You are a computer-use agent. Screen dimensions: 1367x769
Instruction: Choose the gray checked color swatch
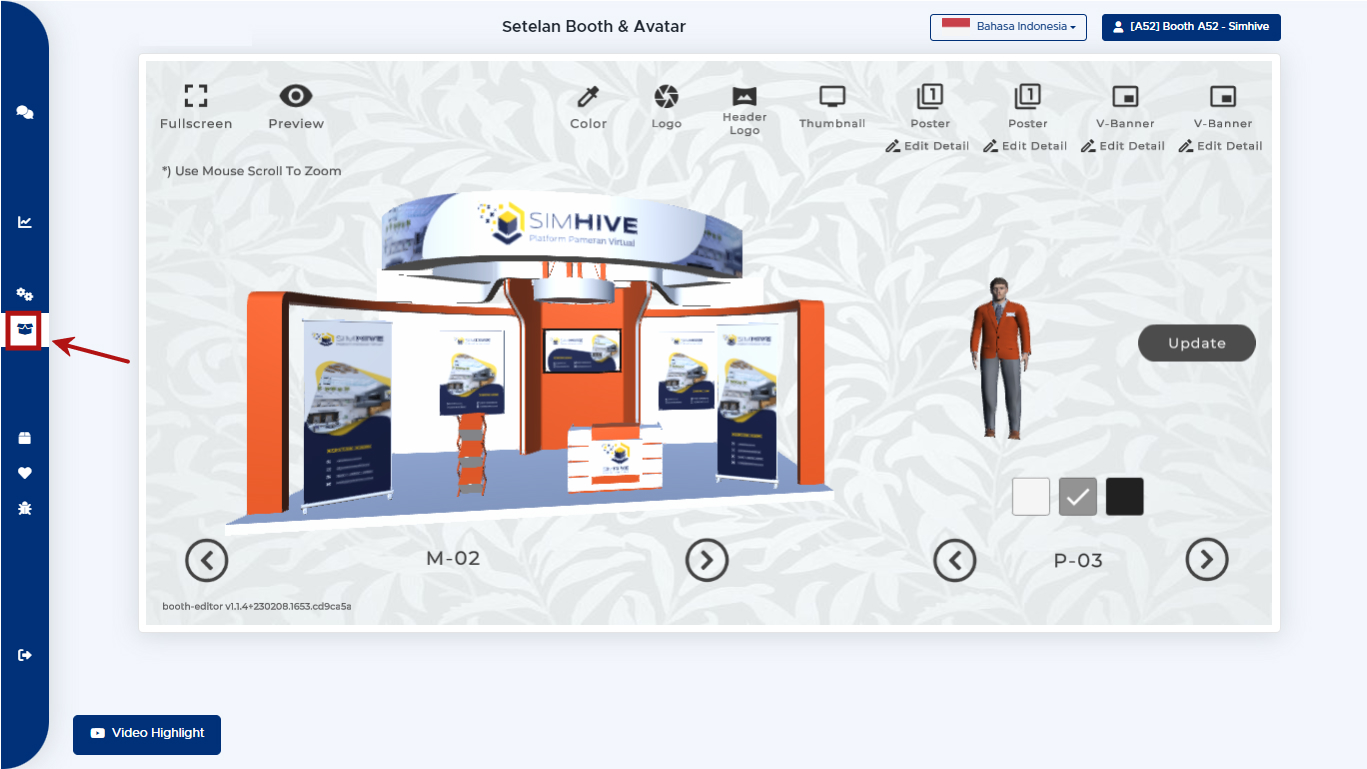(x=1078, y=496)
